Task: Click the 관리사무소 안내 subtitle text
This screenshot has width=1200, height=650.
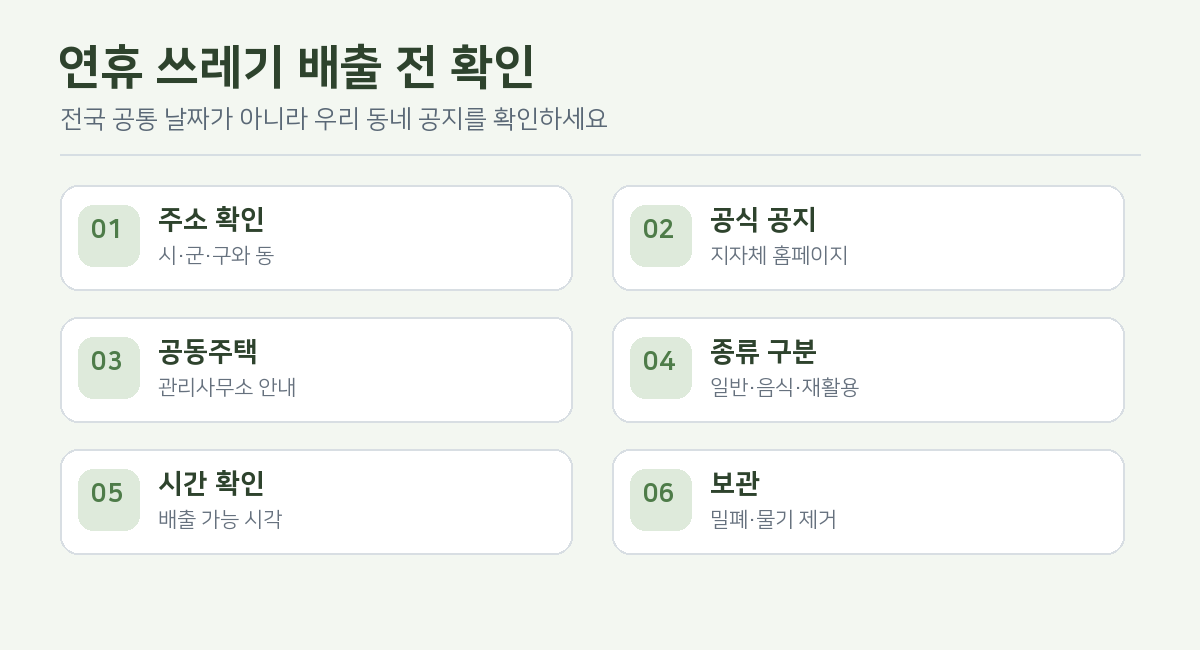Action: 227,387
